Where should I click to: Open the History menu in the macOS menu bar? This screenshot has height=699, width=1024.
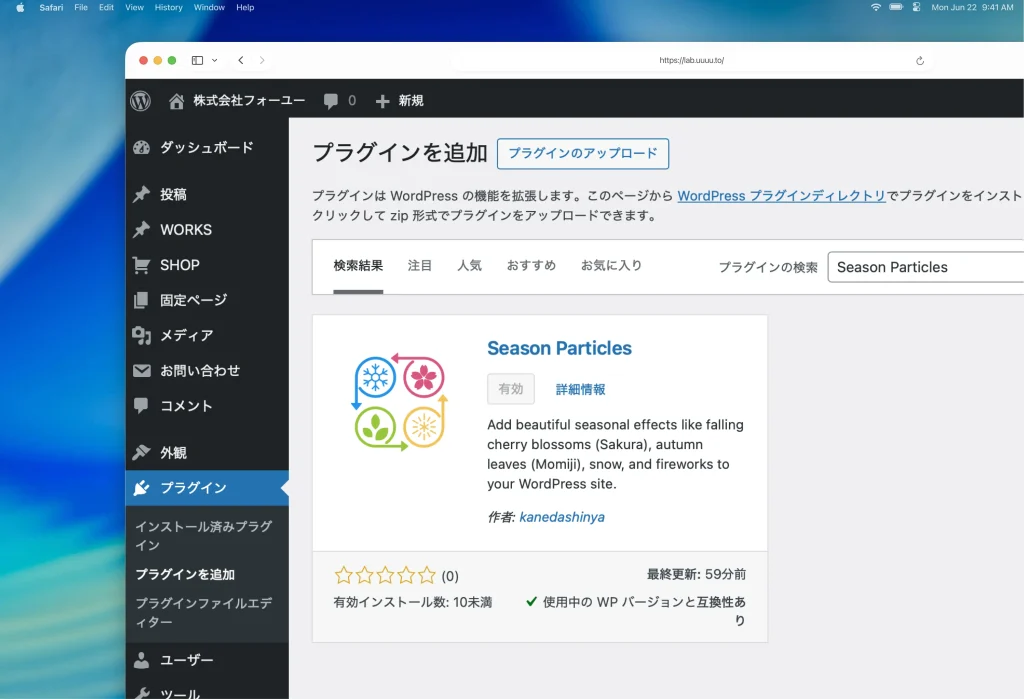coord(168,7)
